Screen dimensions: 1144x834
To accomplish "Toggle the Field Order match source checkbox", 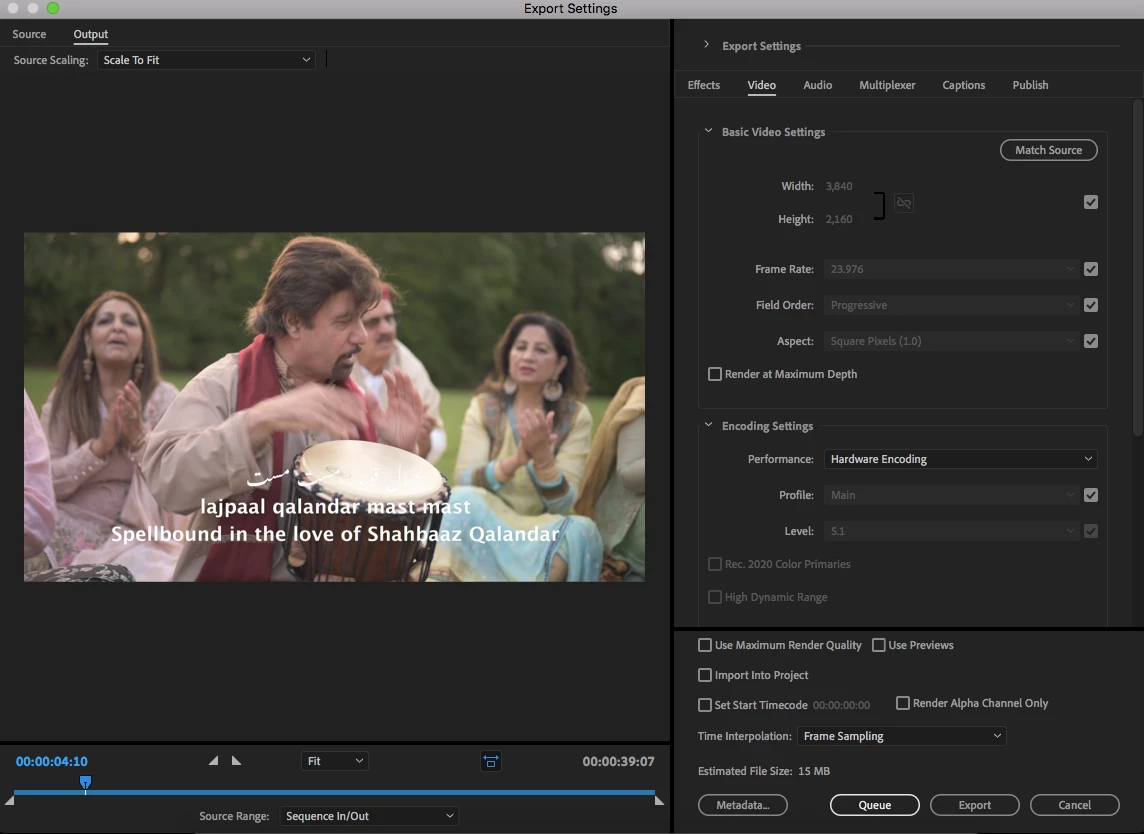I will coord(1091,305).
